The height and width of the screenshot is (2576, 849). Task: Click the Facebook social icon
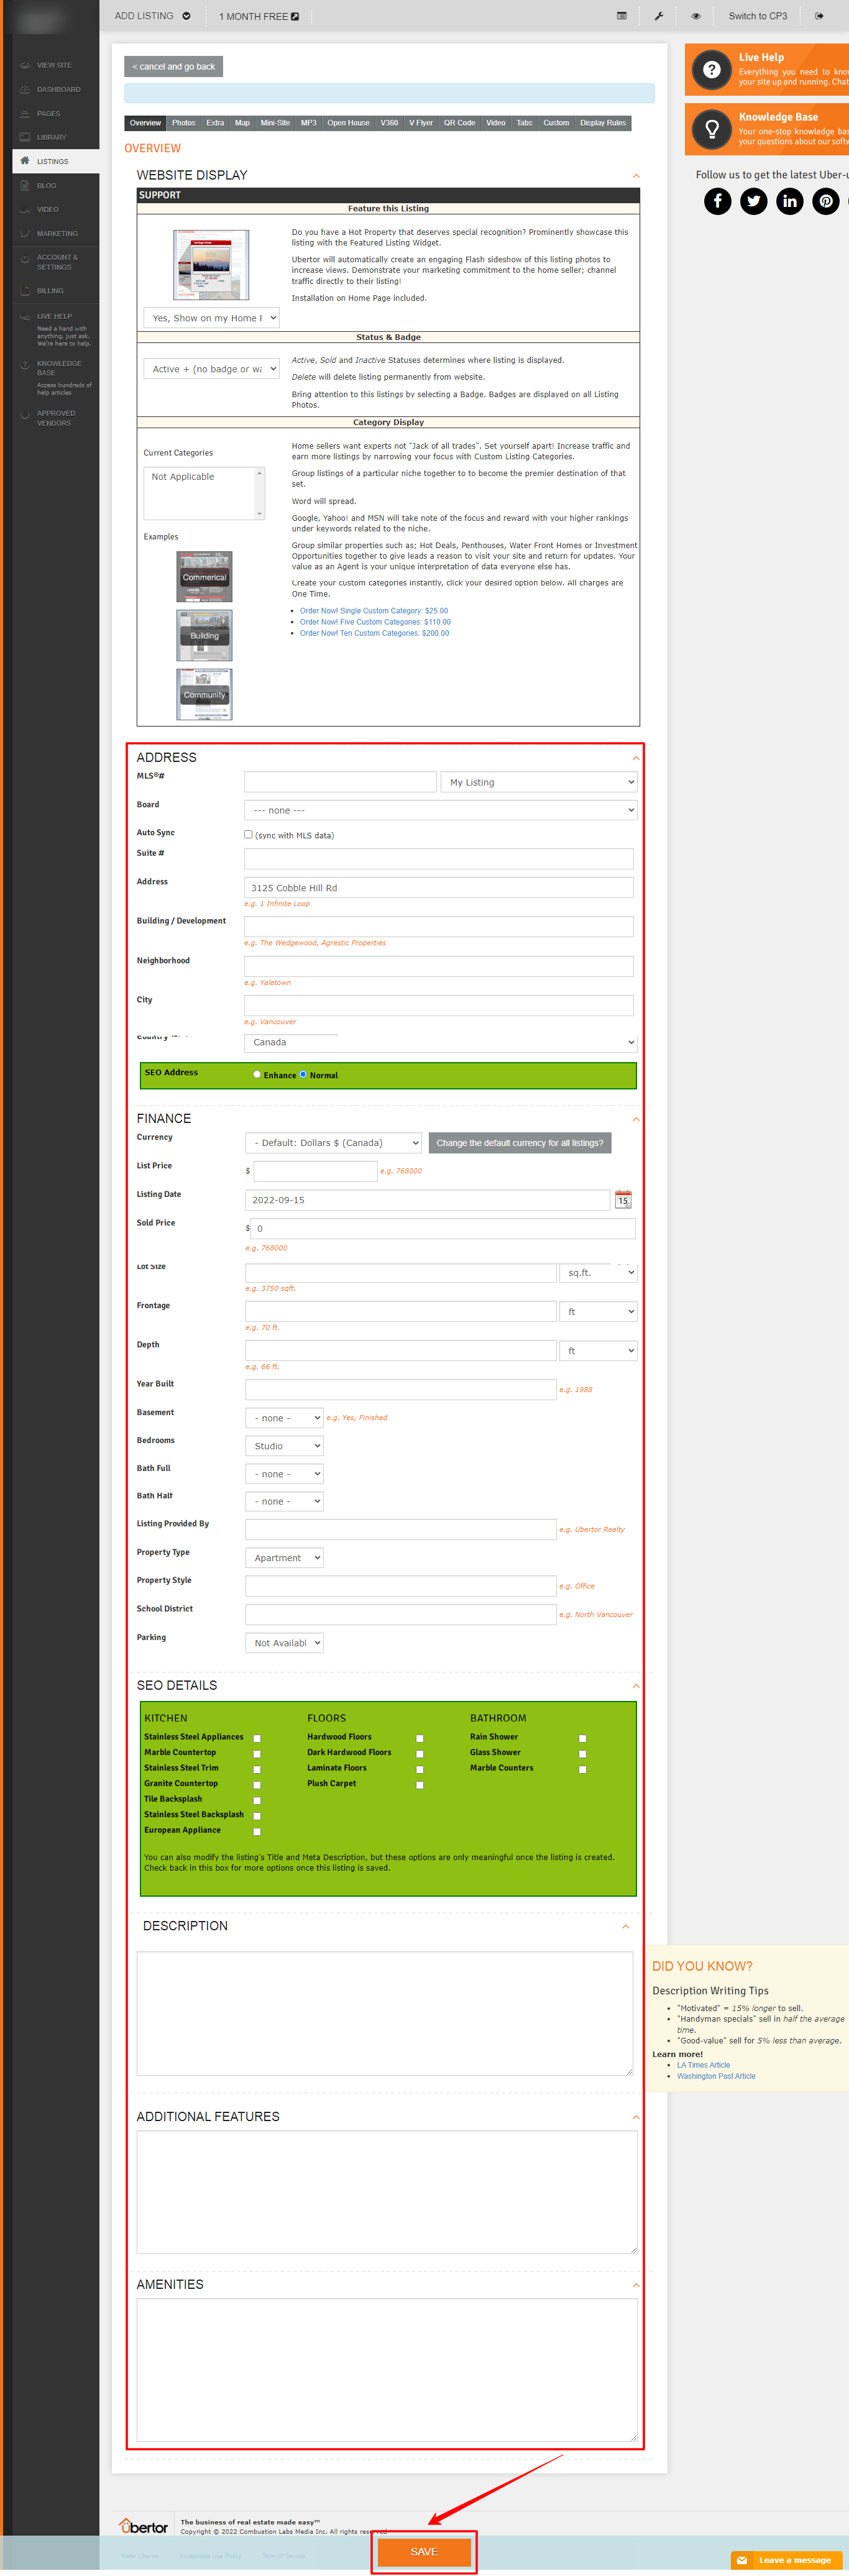pyautogui.click(x=718, y=201)
